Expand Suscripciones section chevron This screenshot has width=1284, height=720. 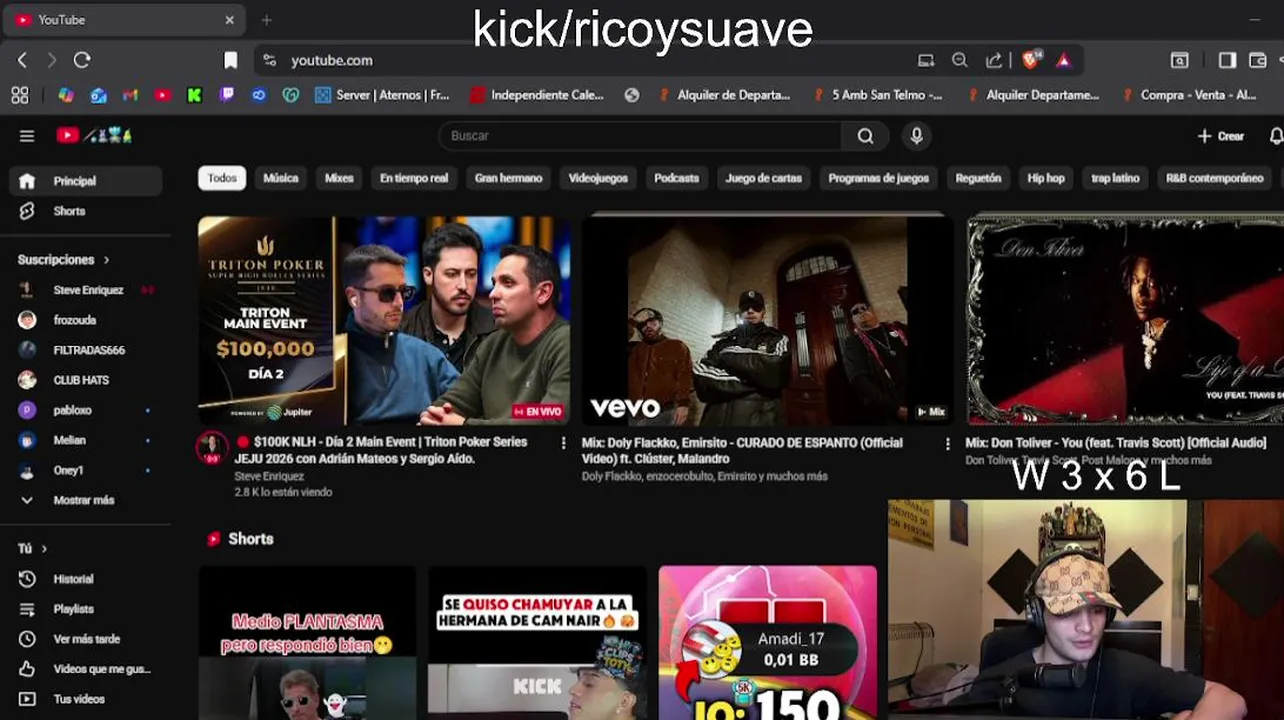106,260
